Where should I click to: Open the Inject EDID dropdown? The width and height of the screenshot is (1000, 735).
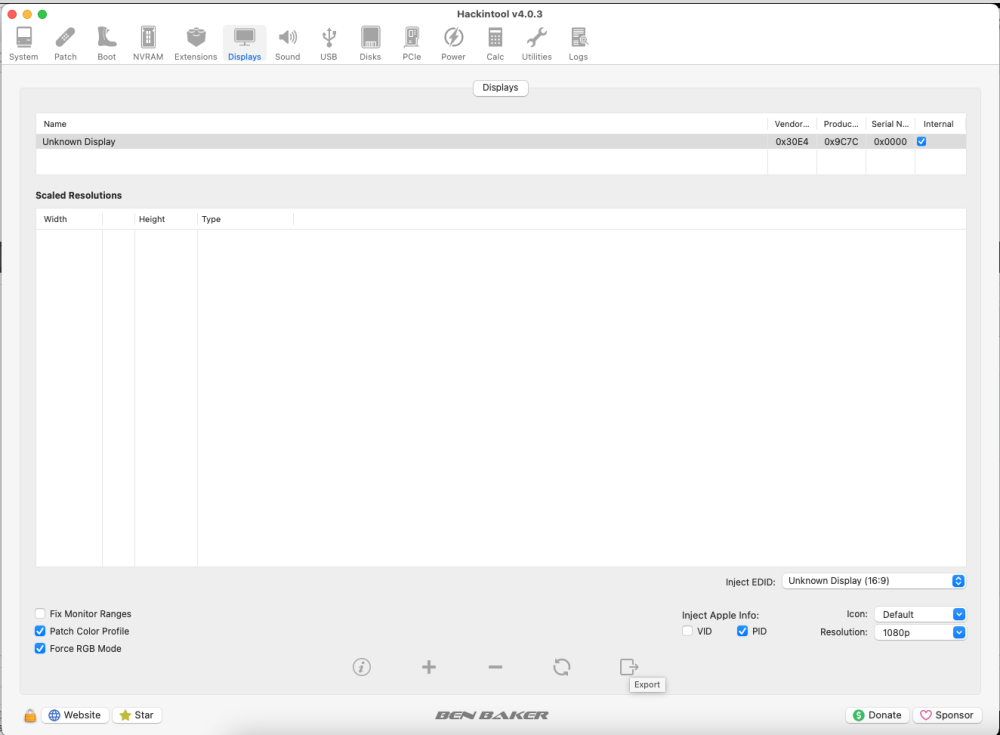point(874,581)
